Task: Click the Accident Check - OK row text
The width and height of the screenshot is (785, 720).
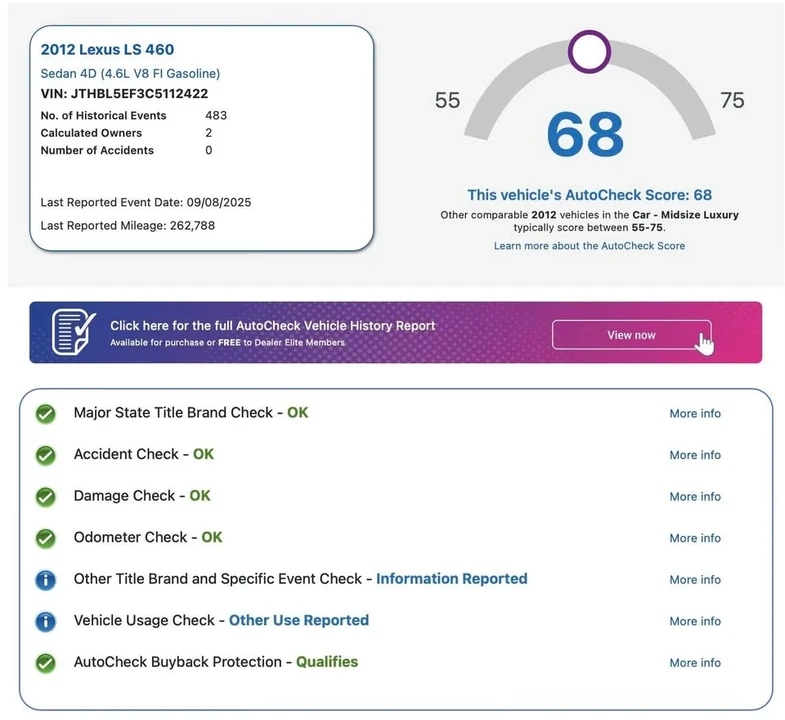Action: tap(144, 454)
